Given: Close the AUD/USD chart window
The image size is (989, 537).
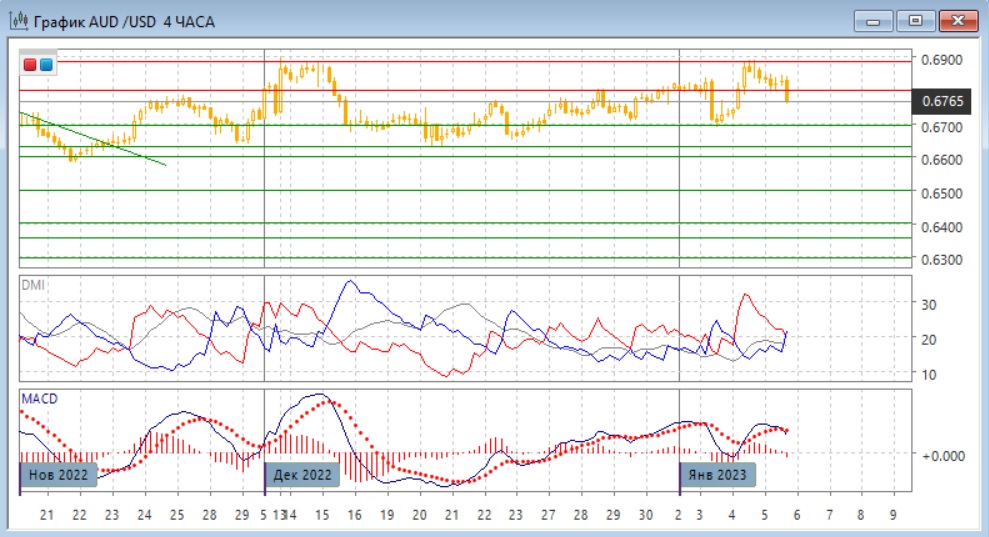Looking at the screenshot, I should click(958, 20).
